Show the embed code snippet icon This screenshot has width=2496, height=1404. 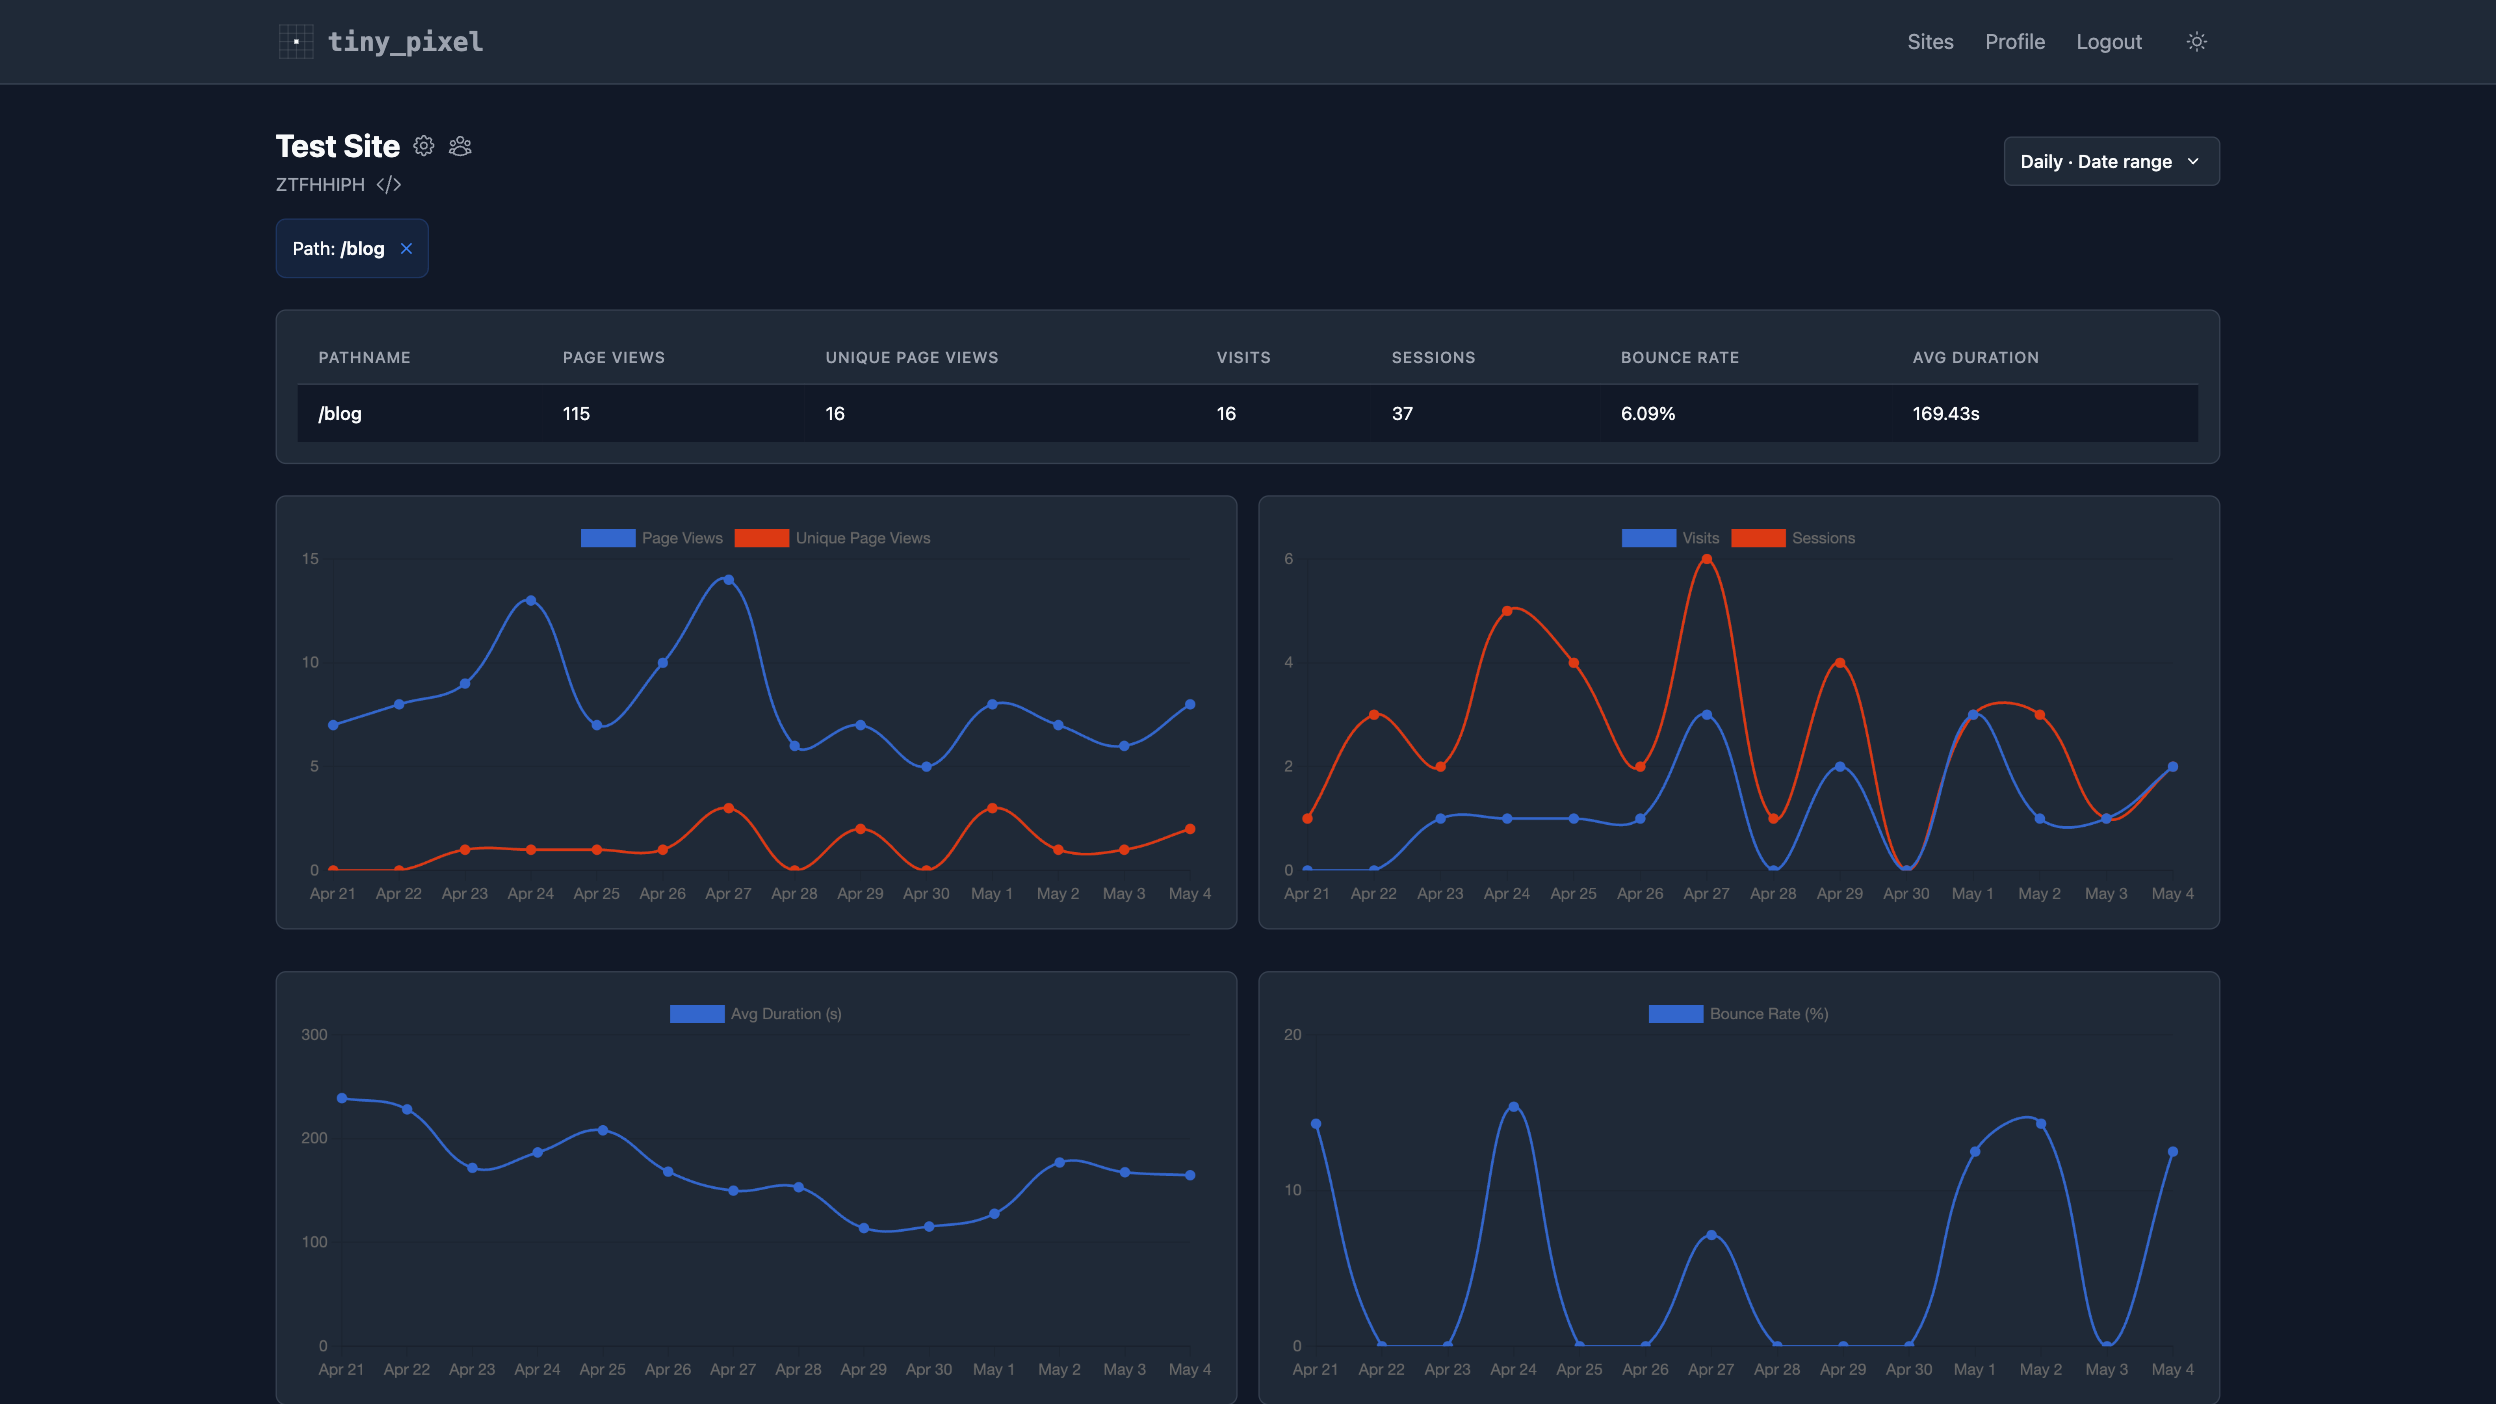tap(389, 185)
